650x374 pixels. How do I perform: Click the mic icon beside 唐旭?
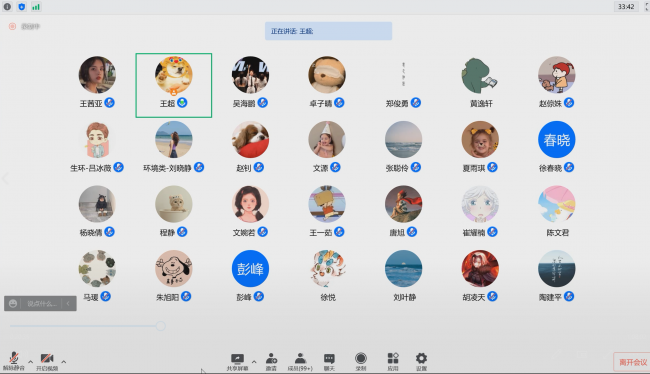[412, 232]
